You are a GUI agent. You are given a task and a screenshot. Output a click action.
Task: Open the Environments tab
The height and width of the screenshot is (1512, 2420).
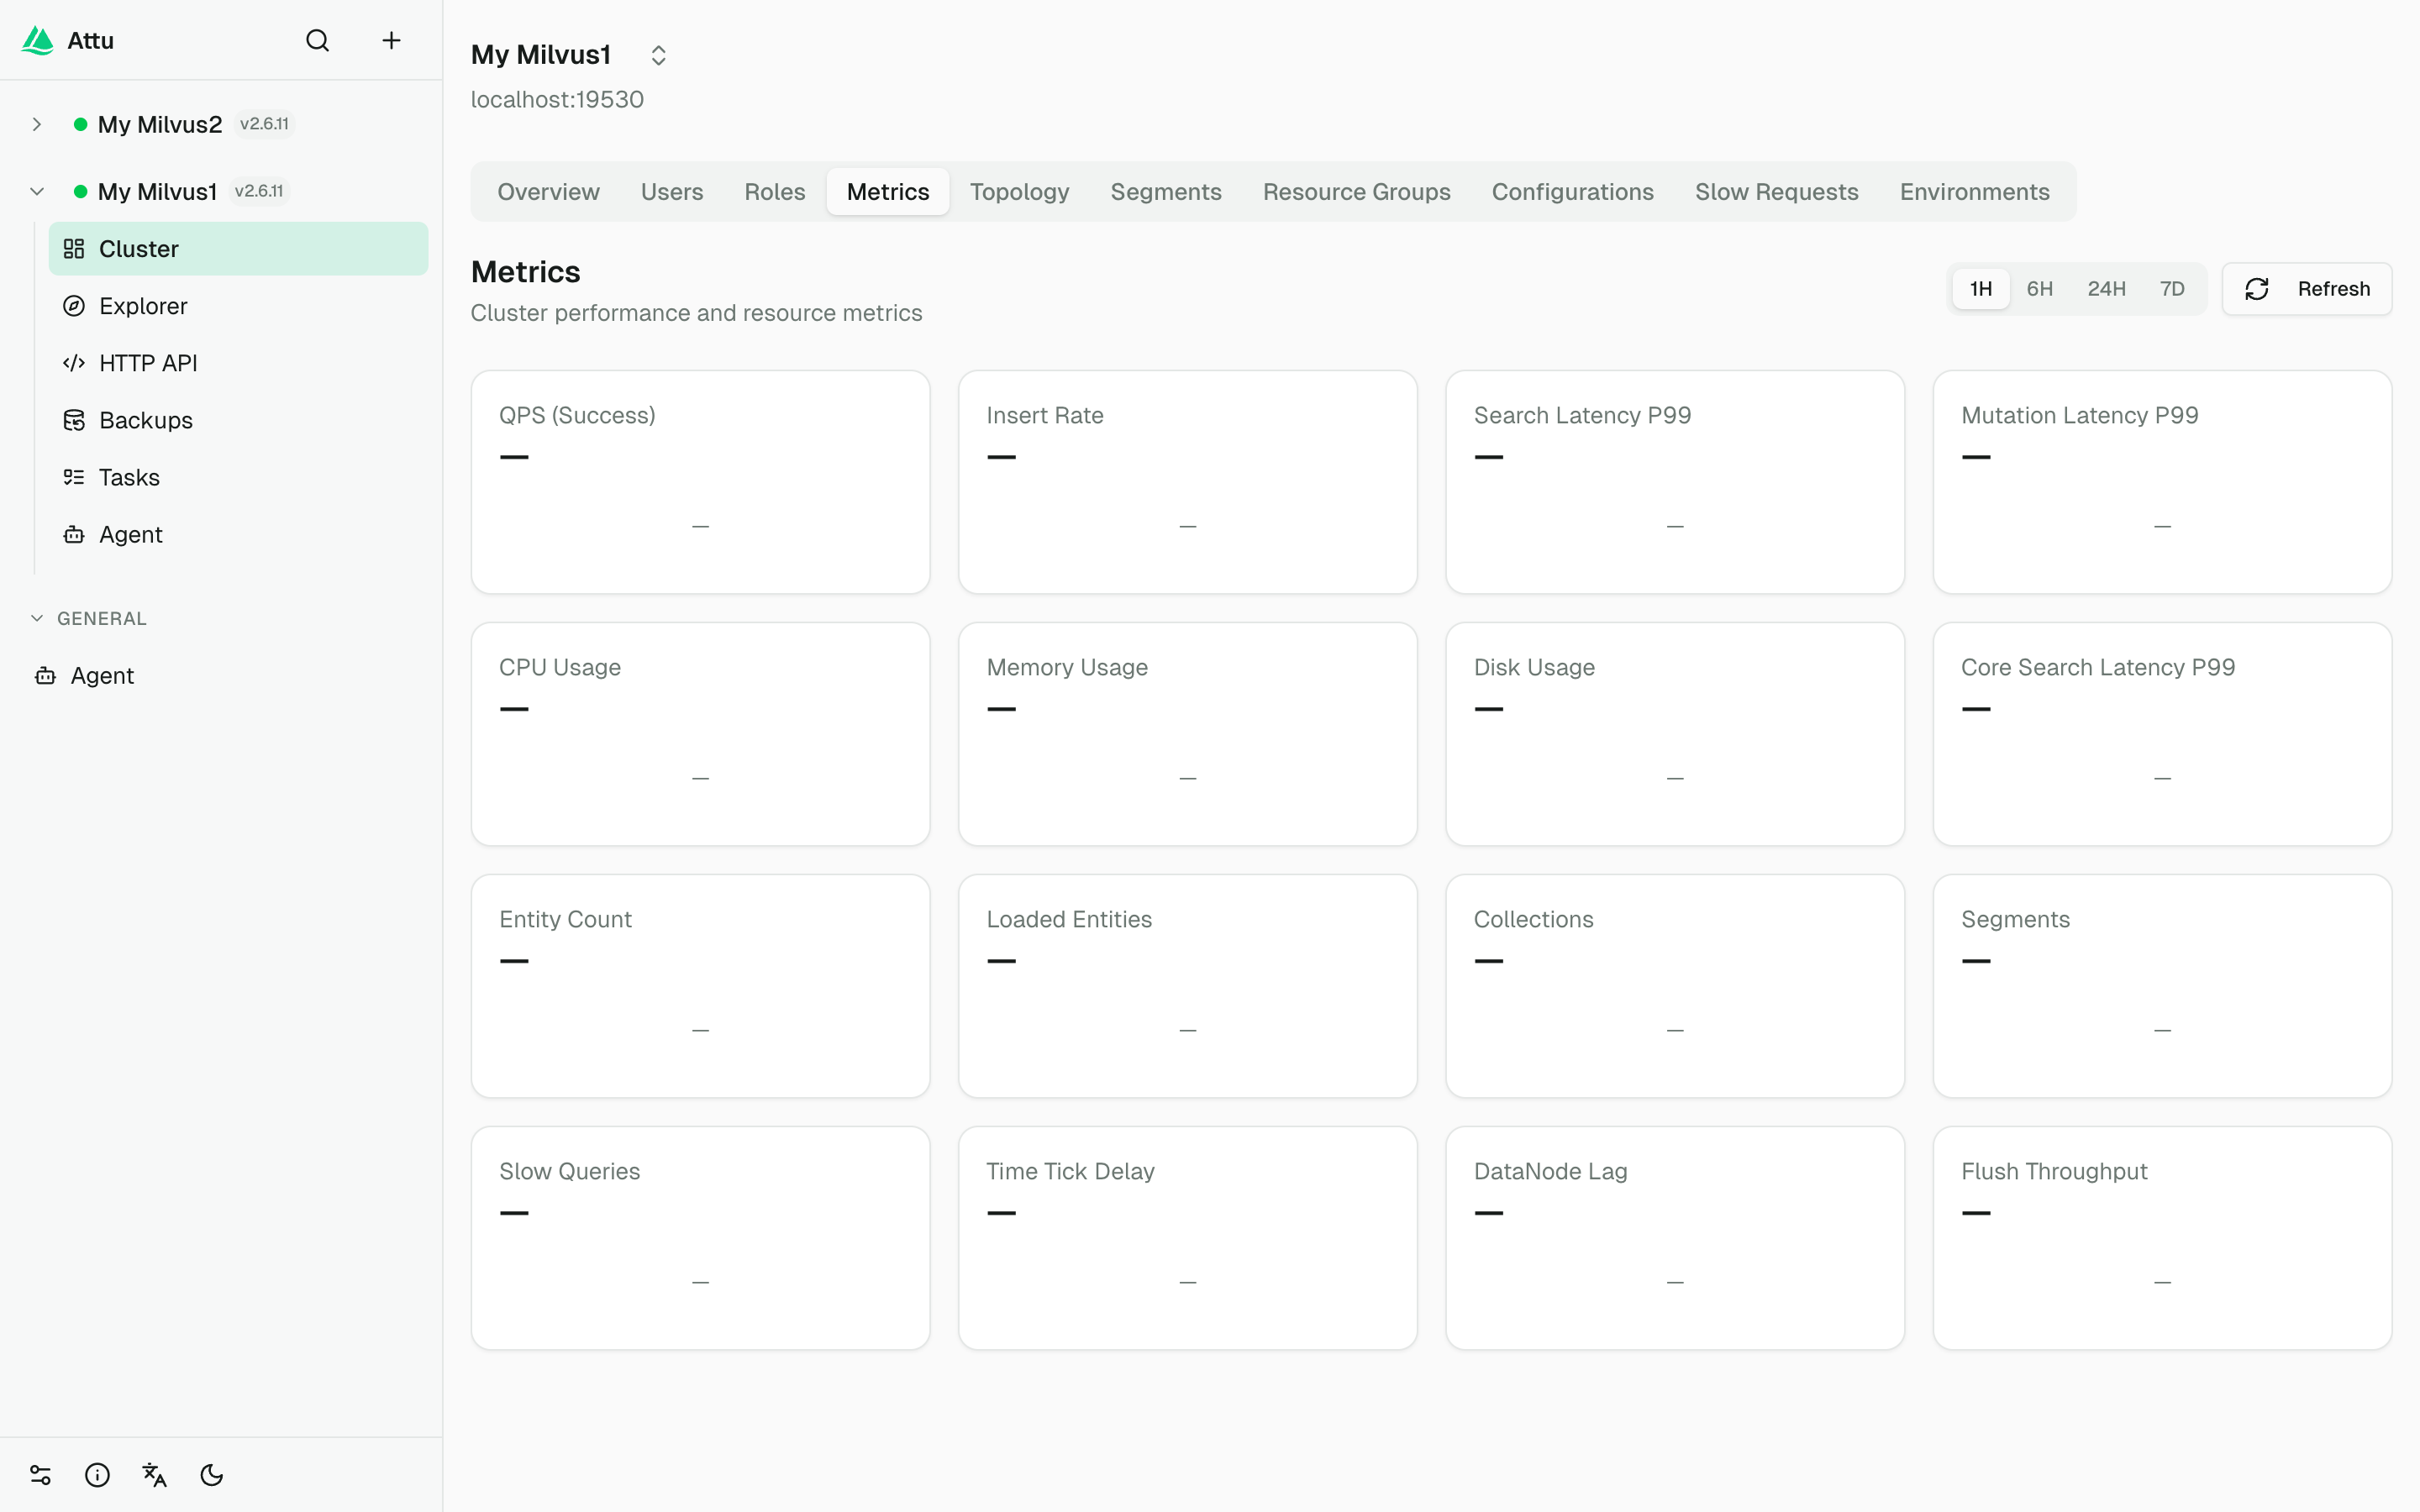(1974, 192)
